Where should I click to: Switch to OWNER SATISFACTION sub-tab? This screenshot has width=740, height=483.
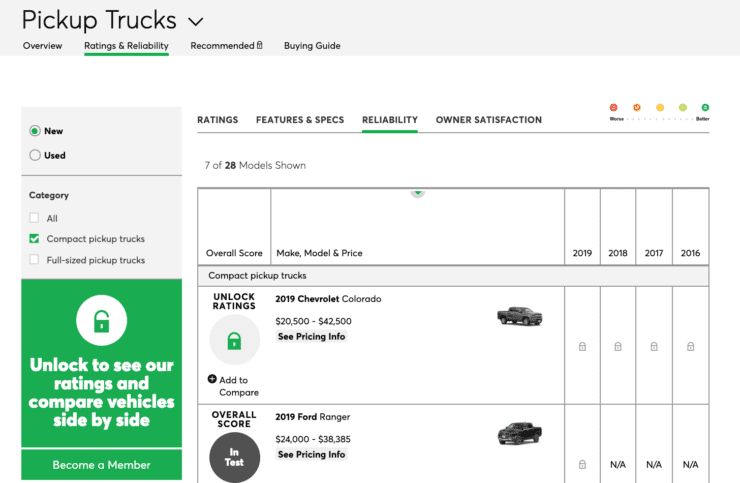[x=488, y=120]
